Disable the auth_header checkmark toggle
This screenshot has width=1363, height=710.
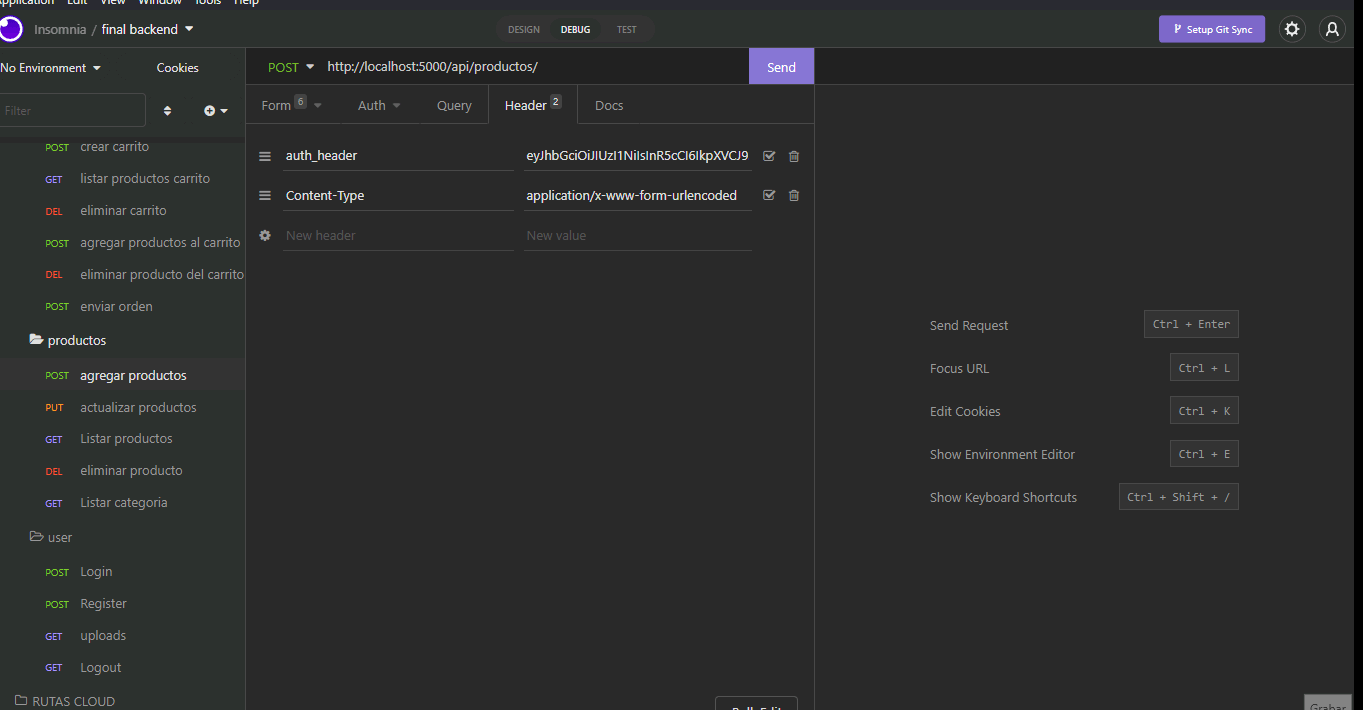click(769, 156)
